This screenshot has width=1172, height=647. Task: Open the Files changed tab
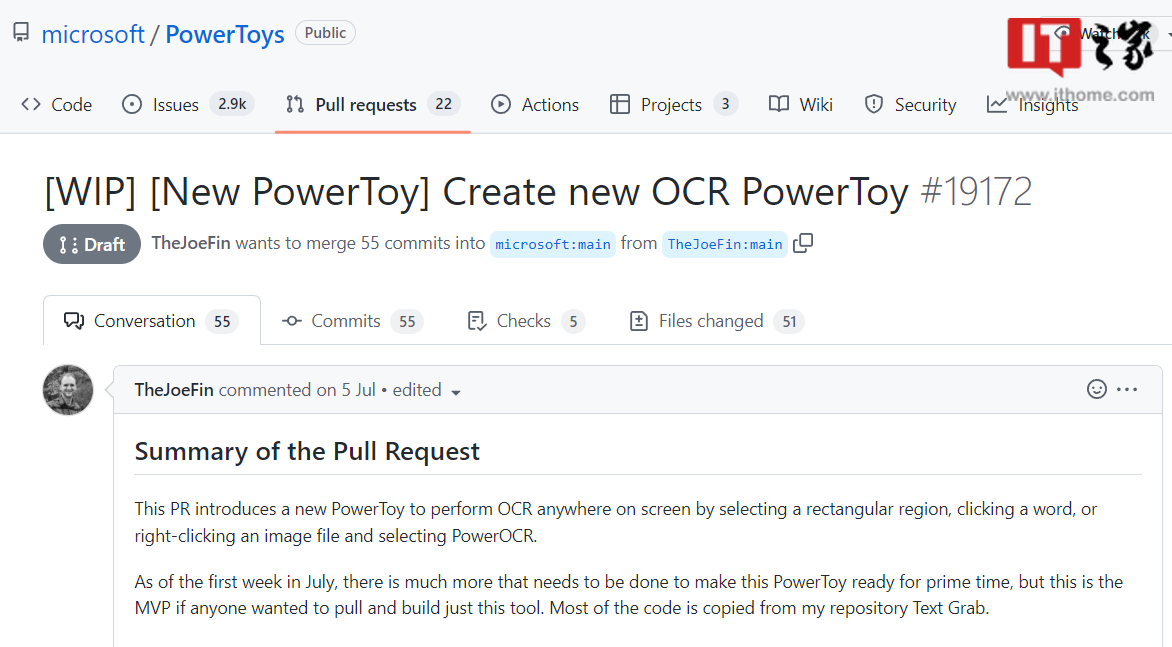coord(717,321)
